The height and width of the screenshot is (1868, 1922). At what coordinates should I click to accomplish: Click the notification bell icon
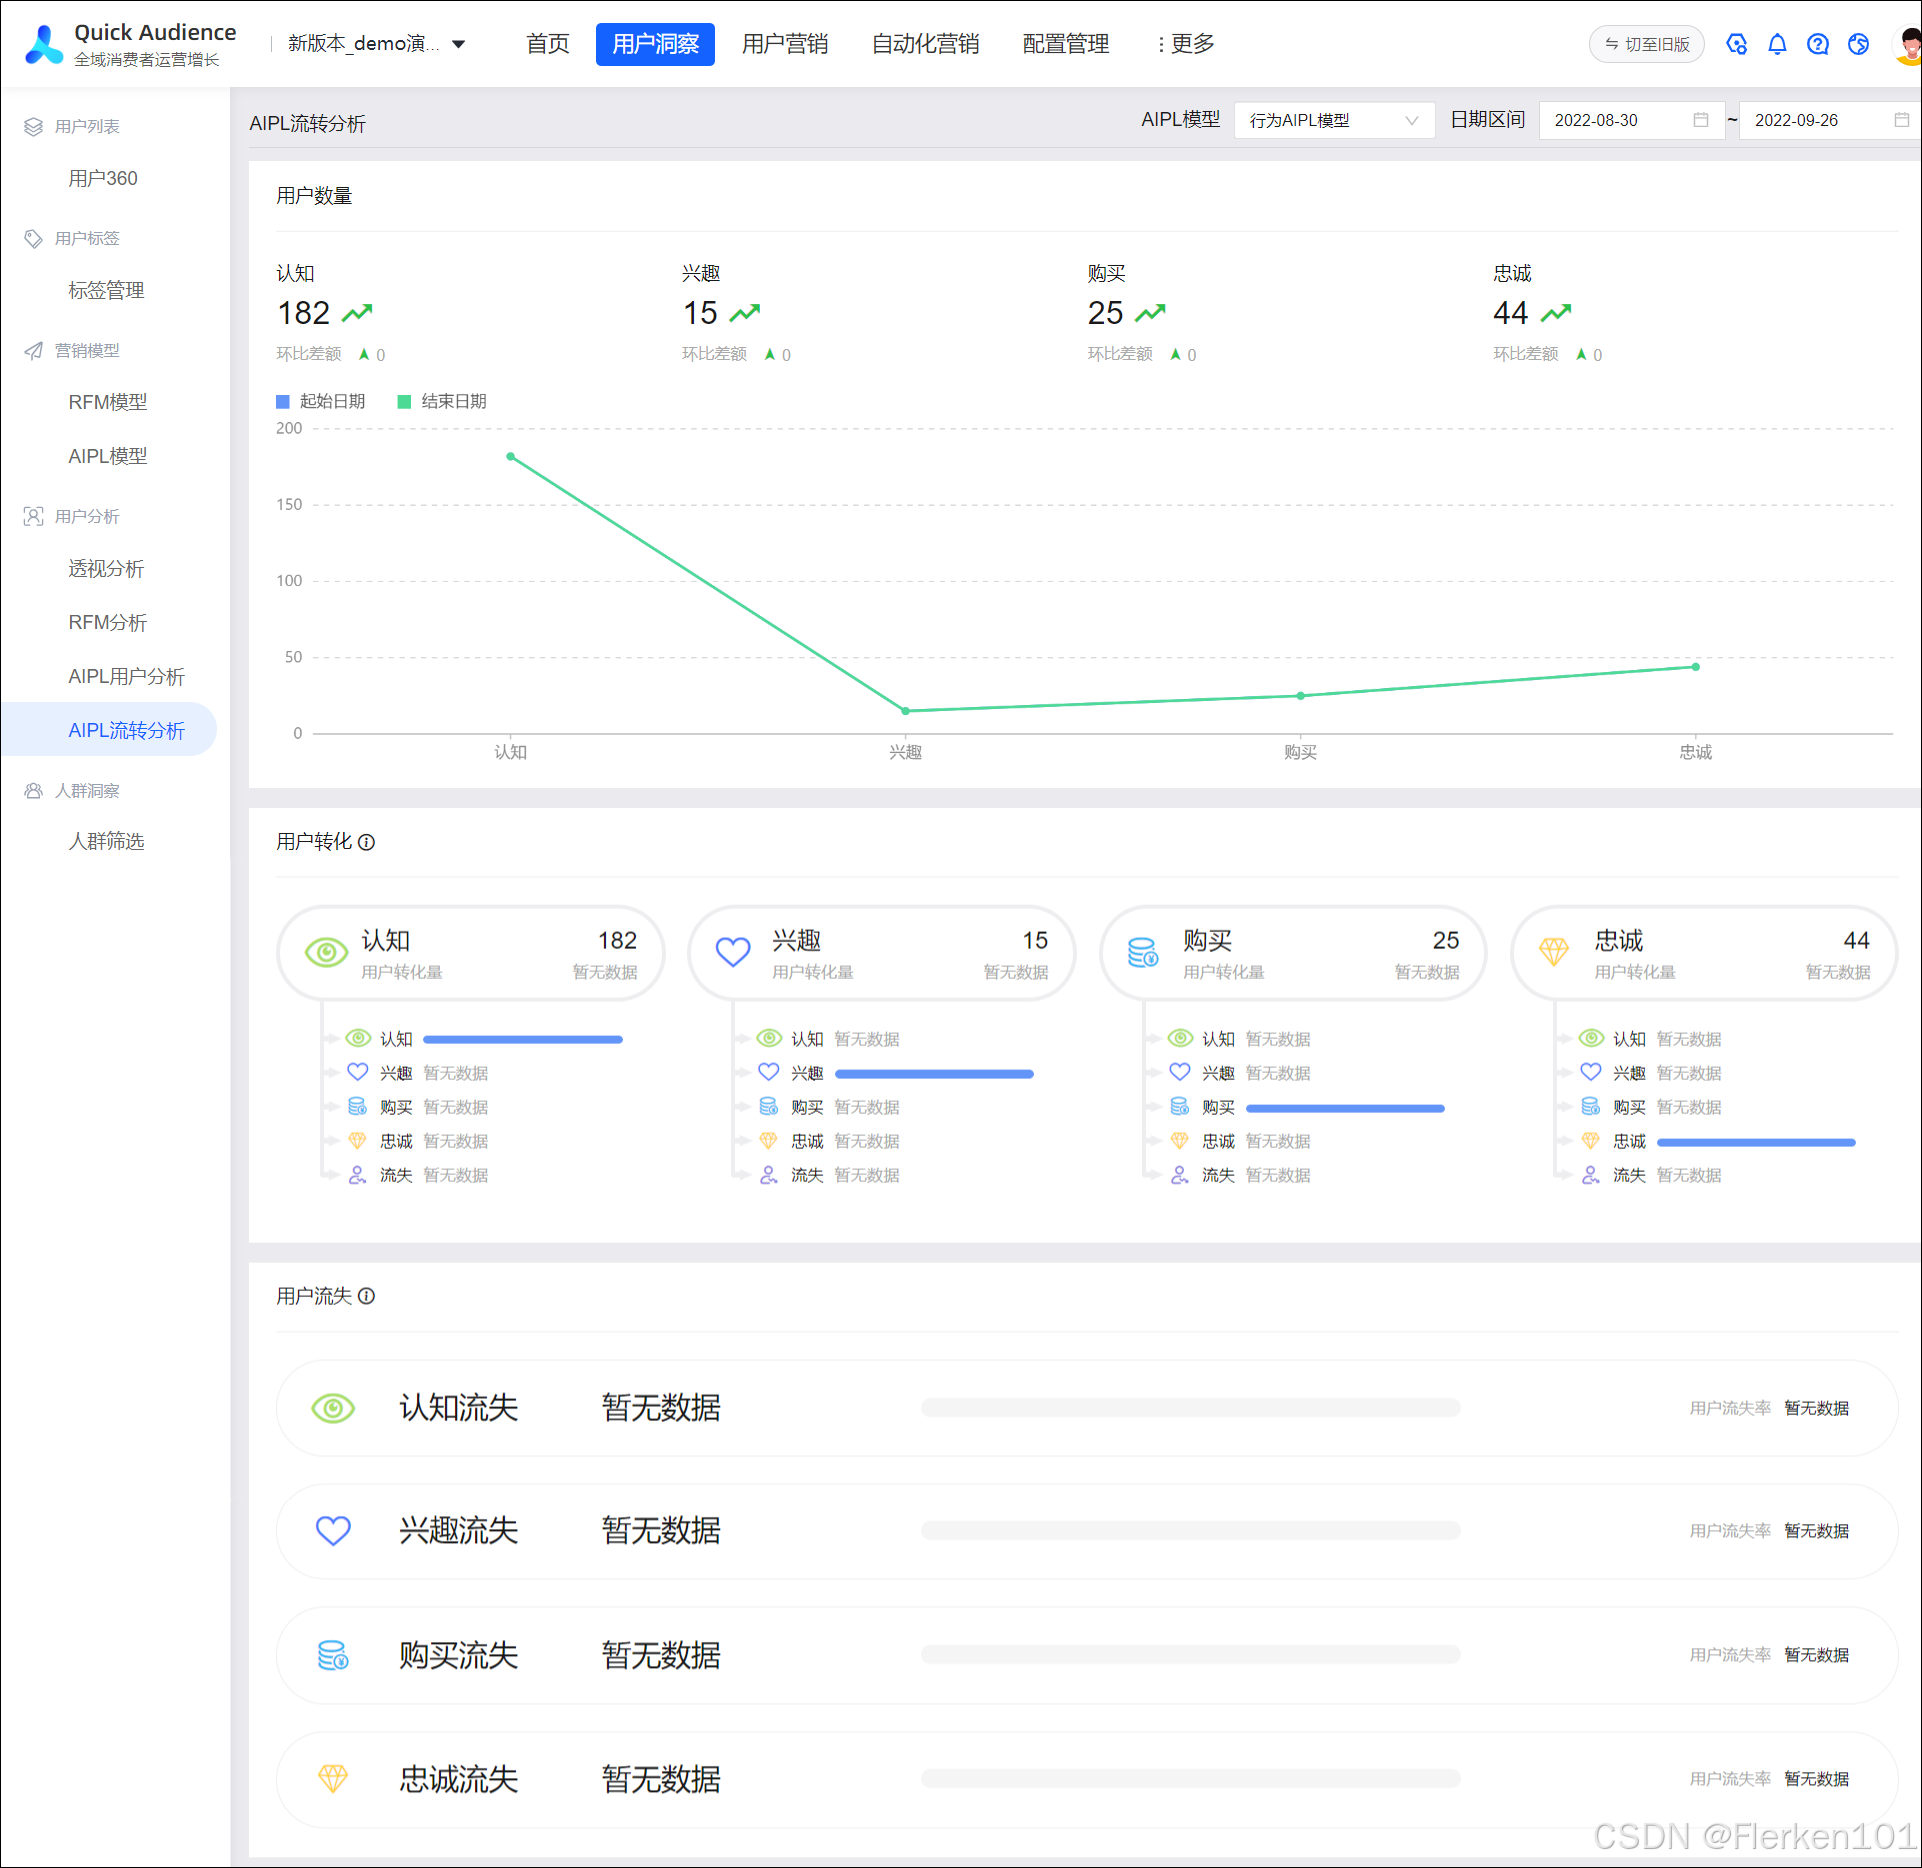(1777, 44)
